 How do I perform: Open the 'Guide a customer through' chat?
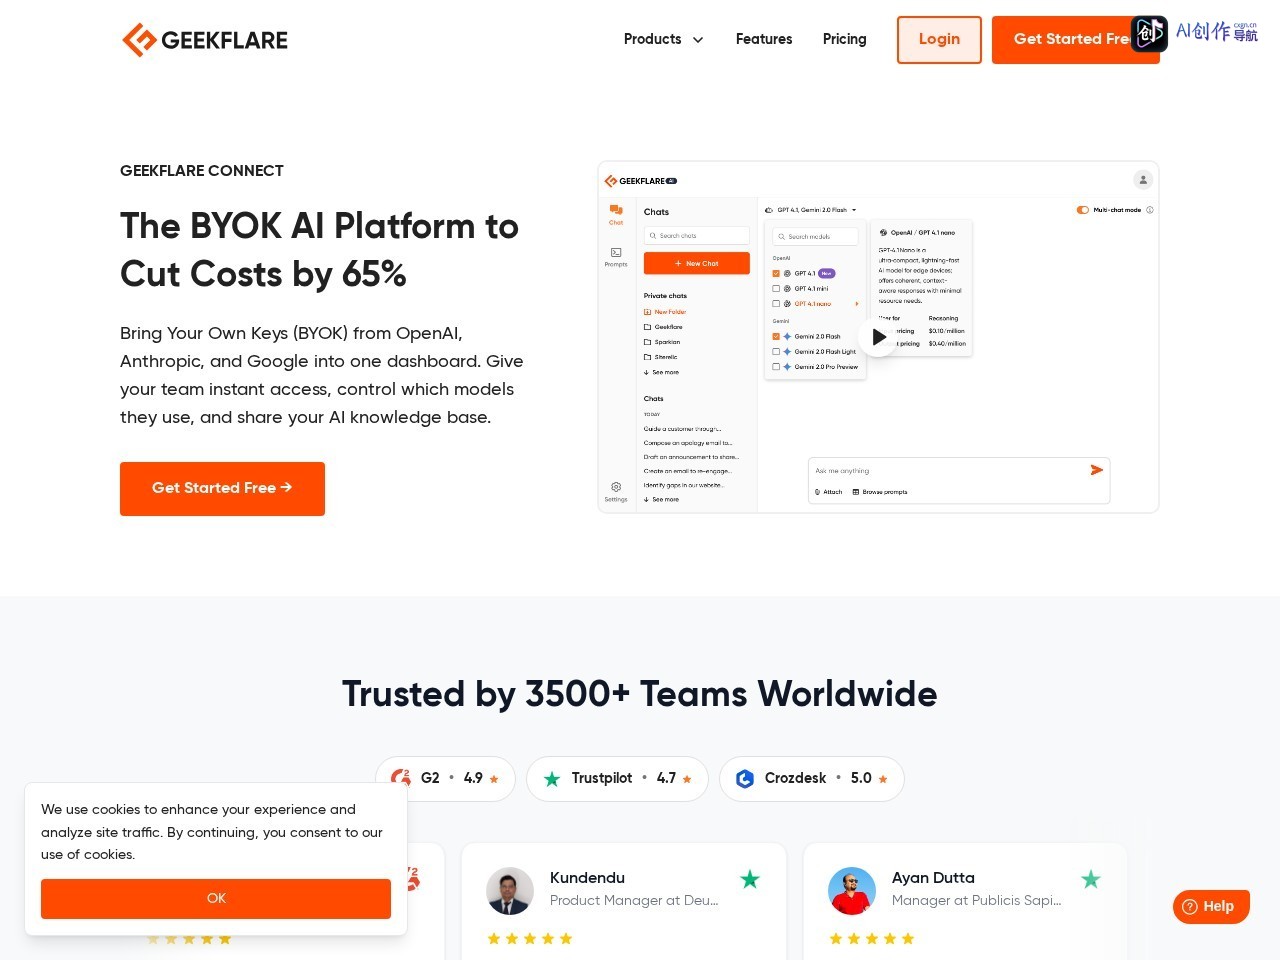point(683,429)
